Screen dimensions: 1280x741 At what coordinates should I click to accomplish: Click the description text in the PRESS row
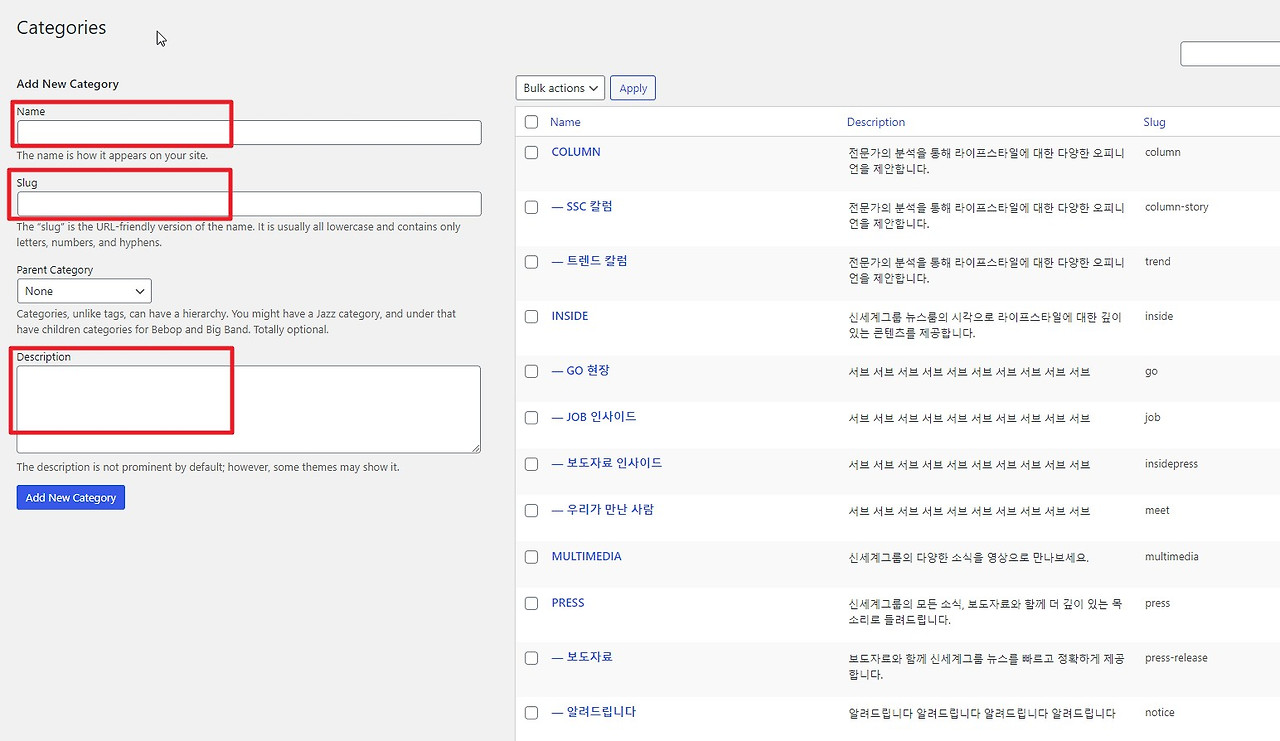point(985,612)
